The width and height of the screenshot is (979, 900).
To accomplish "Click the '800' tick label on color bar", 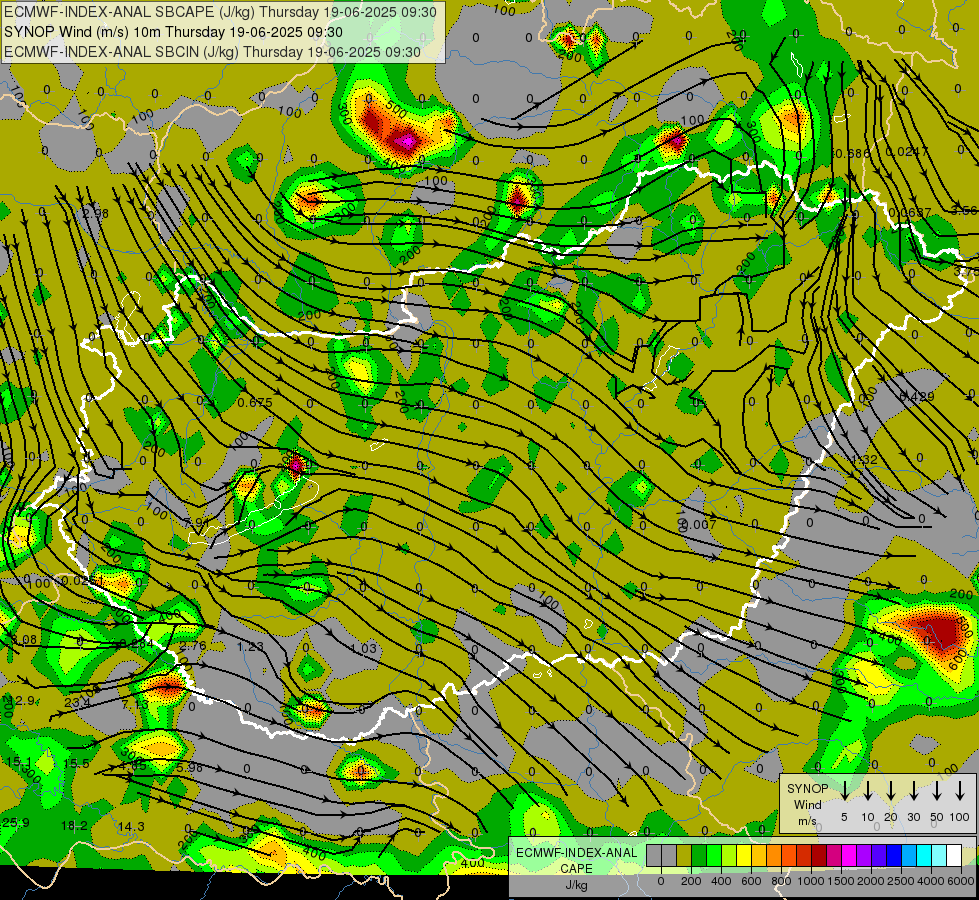I will tap(781, 881).
